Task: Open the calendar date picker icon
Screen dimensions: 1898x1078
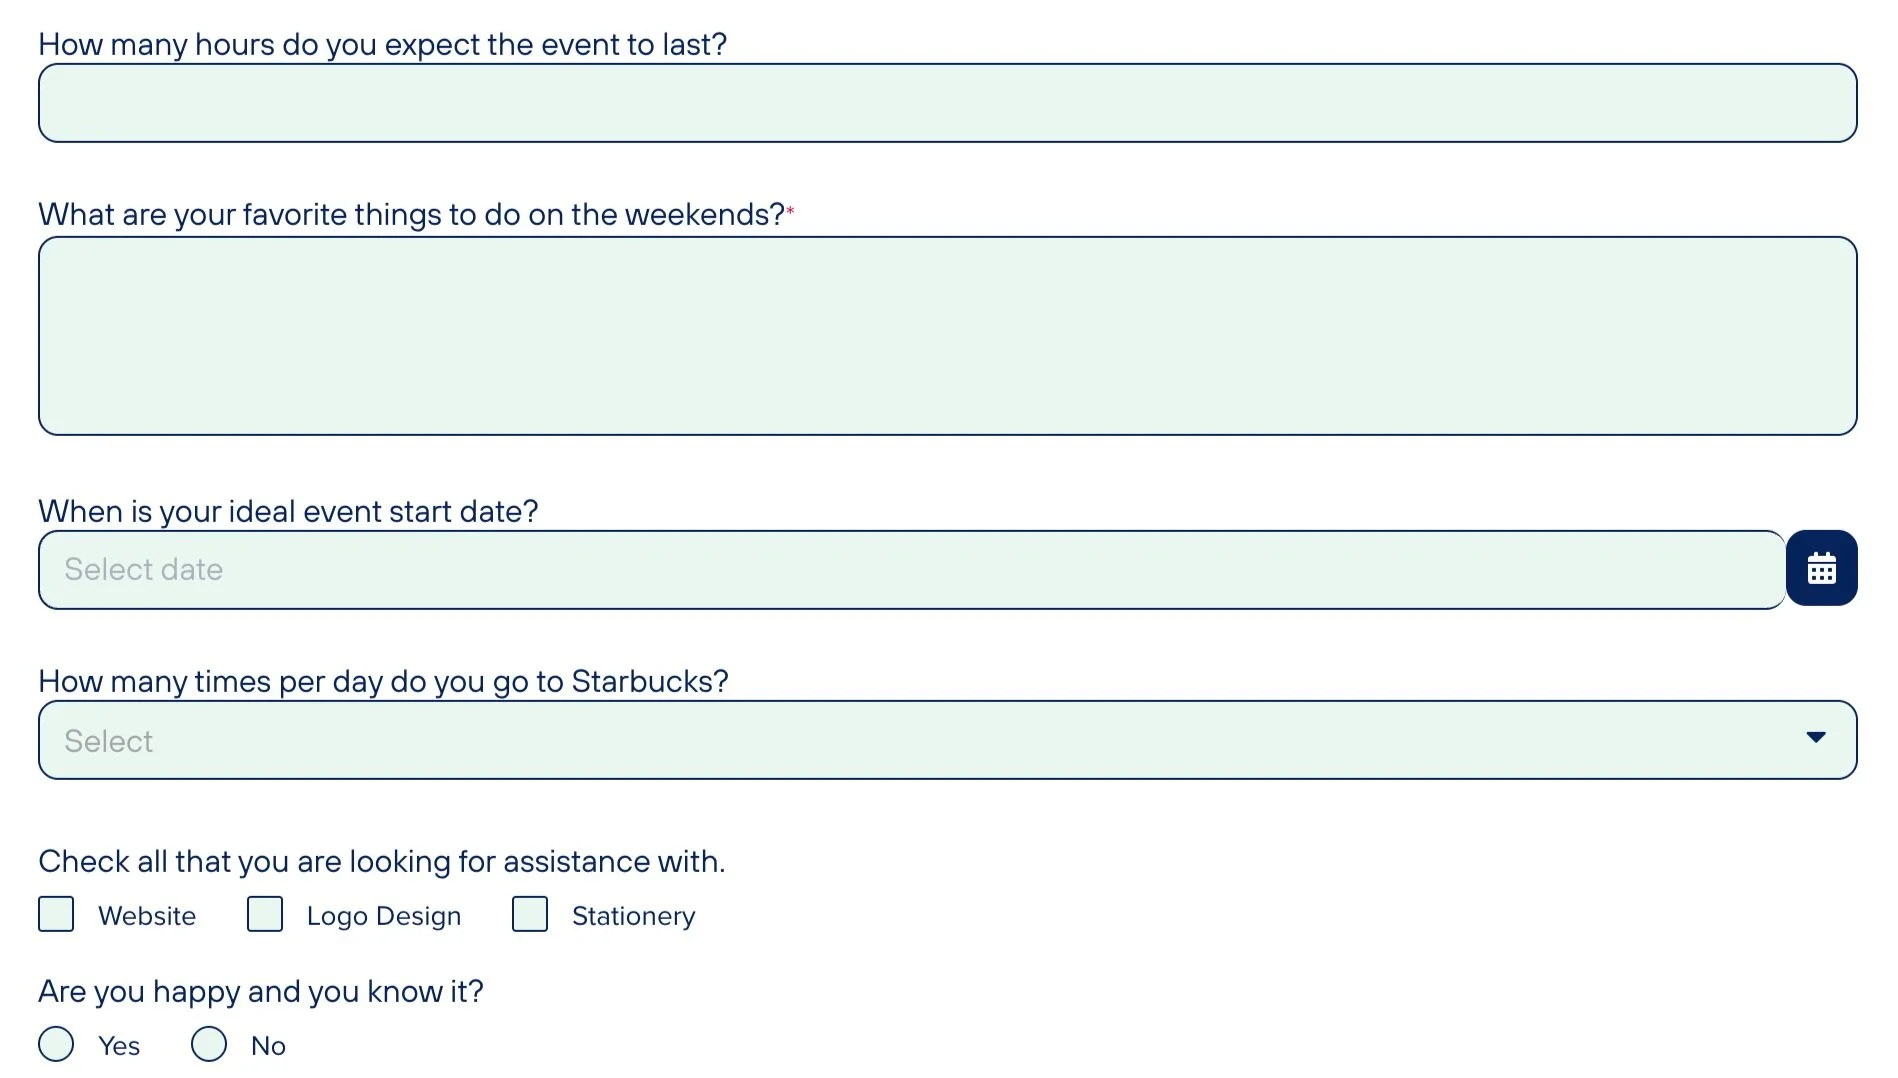Action: (1821, 568)
